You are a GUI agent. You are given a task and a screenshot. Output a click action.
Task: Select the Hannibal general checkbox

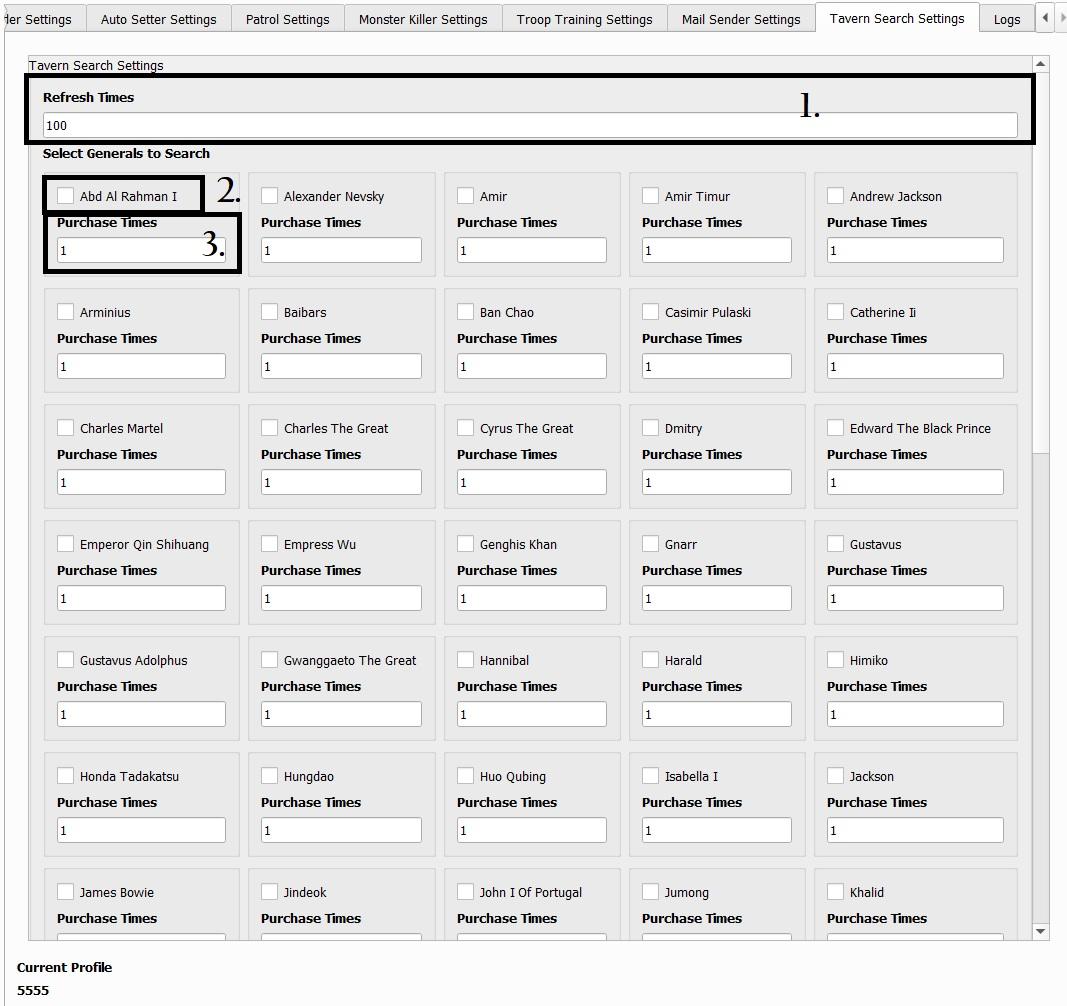point(465,660)
